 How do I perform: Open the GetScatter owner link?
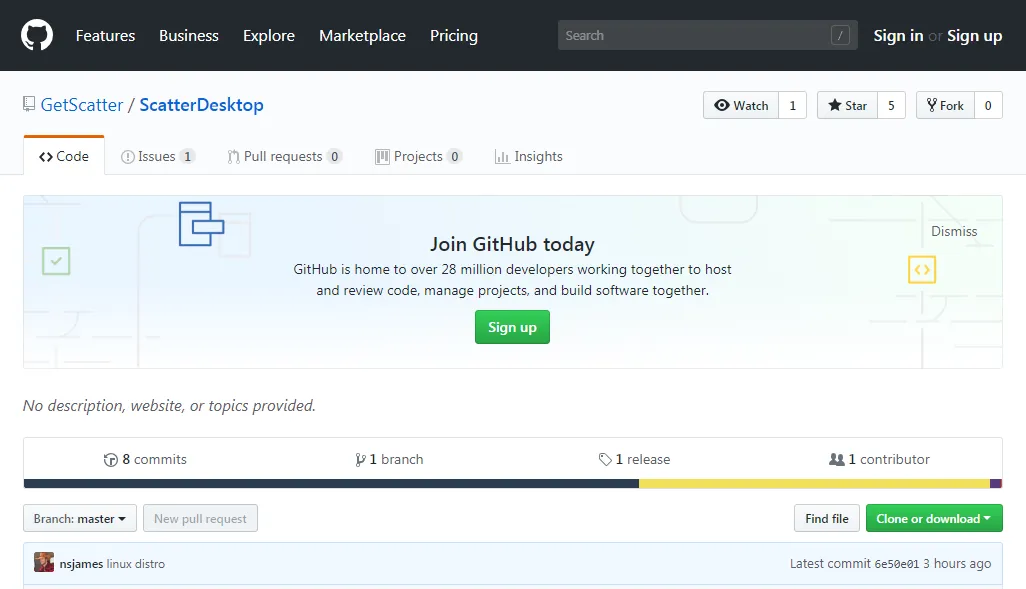82,105
